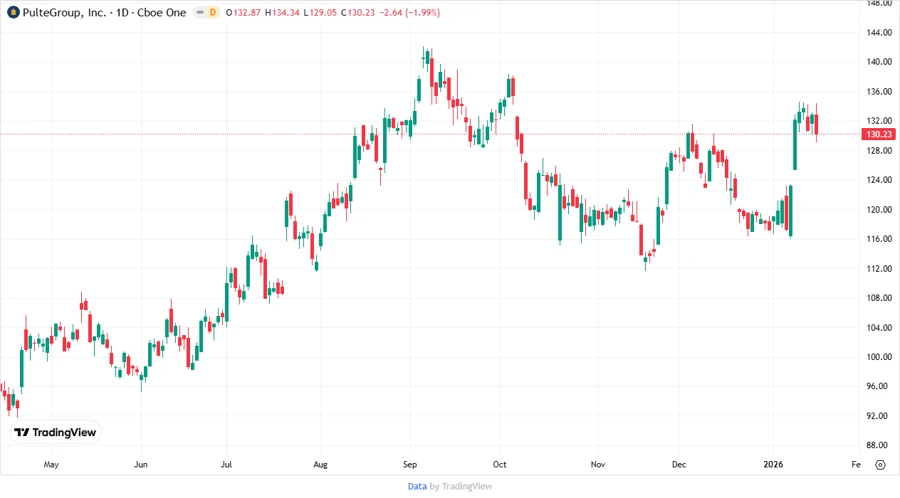The image size is (900, 498).
Task: Click the low value L129.05
Action: (320, 13)
